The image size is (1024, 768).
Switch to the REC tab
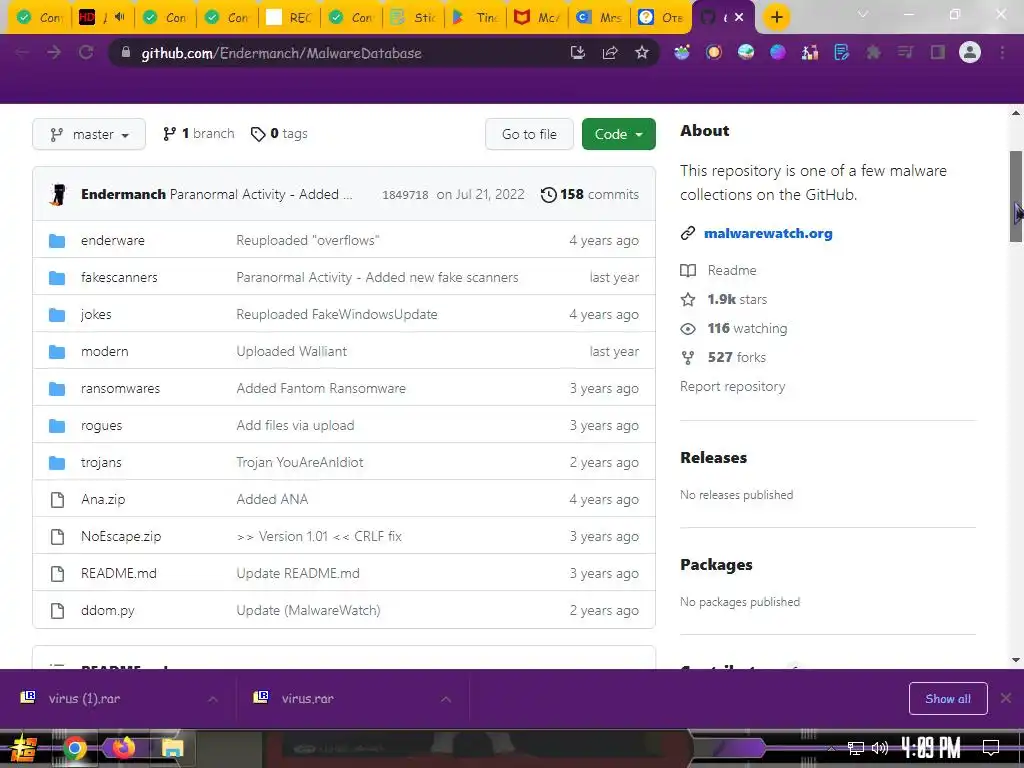(289, 17)
